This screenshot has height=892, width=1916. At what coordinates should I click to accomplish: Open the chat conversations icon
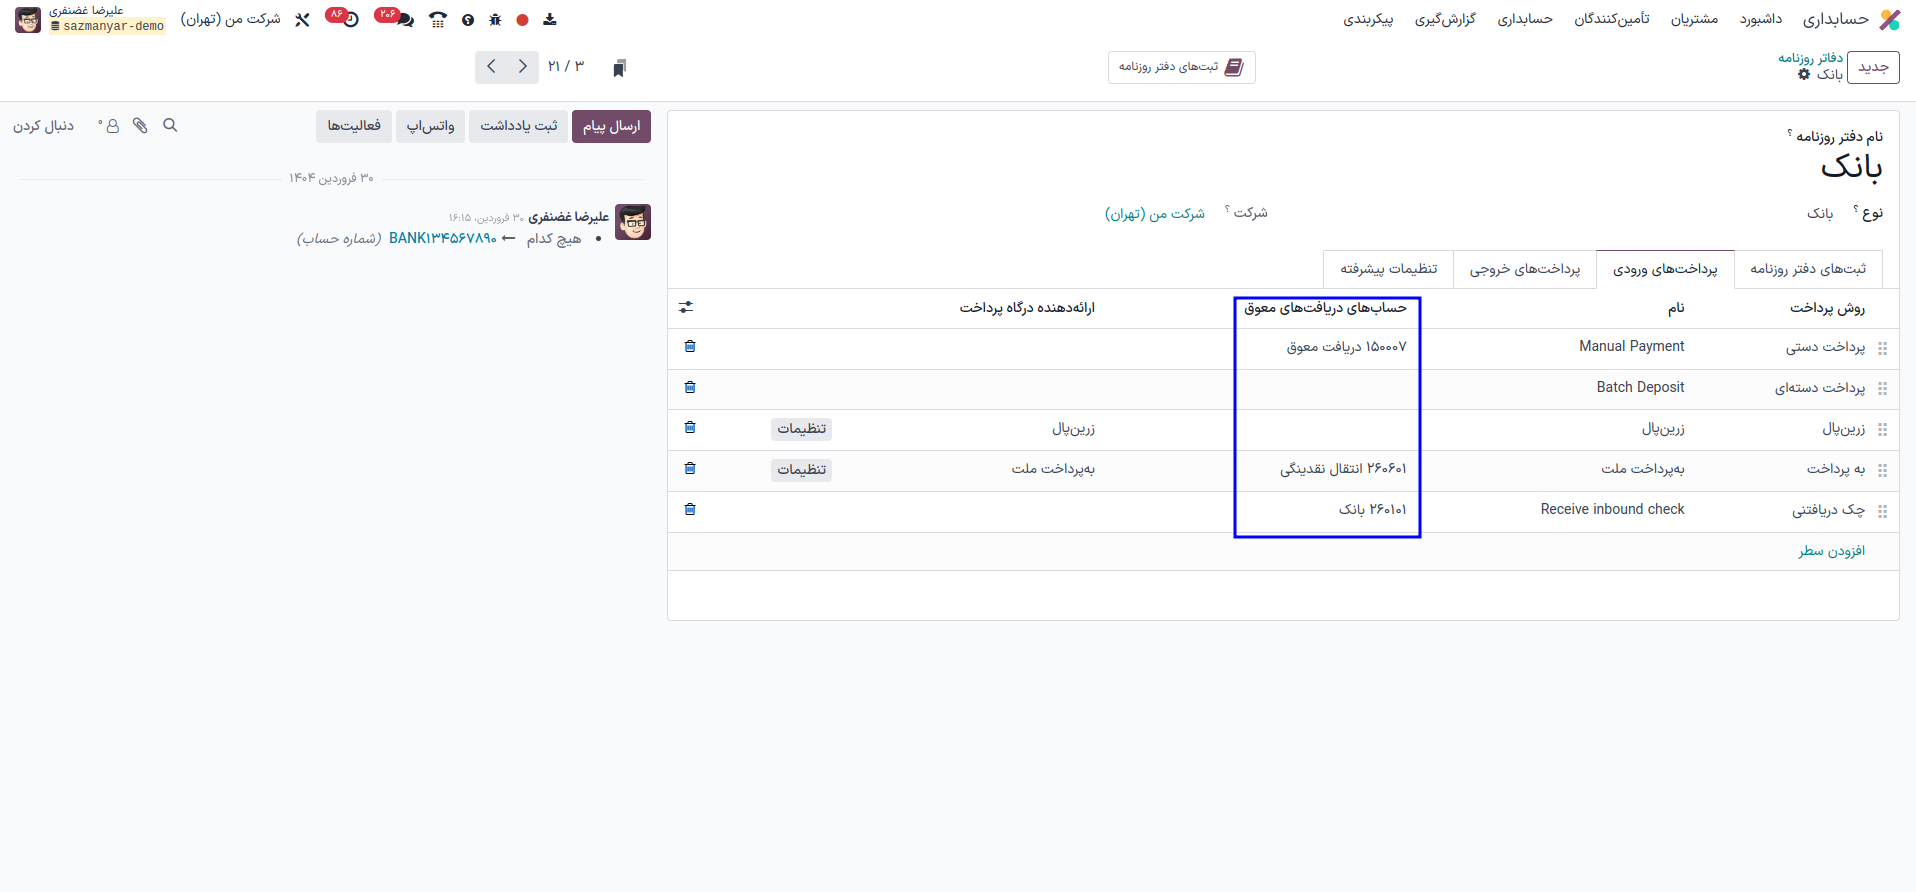[x=404, y=20]
